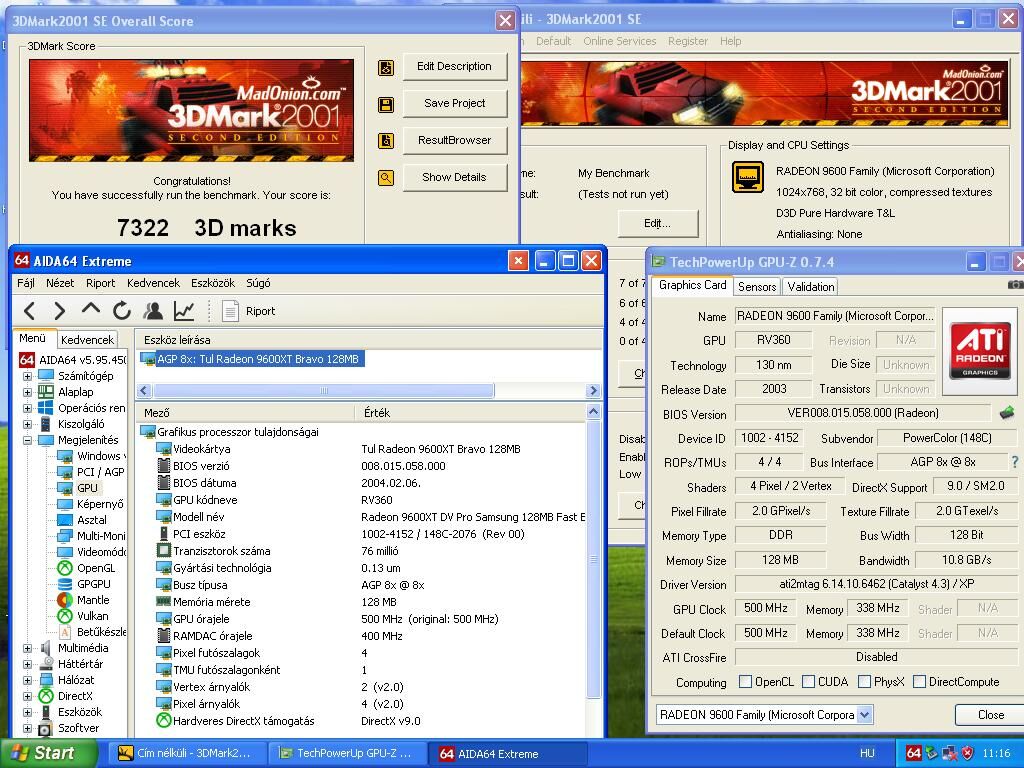
Task: Click the Save Project button
Action: 455,103
